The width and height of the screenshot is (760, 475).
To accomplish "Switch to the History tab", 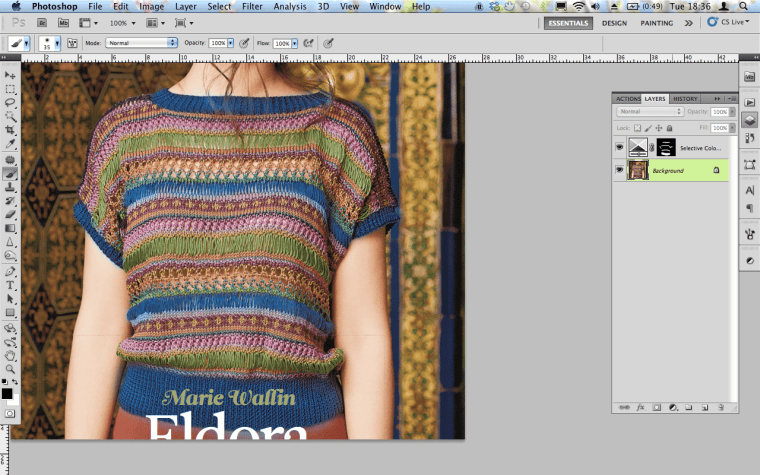I will tap(685, 99).
